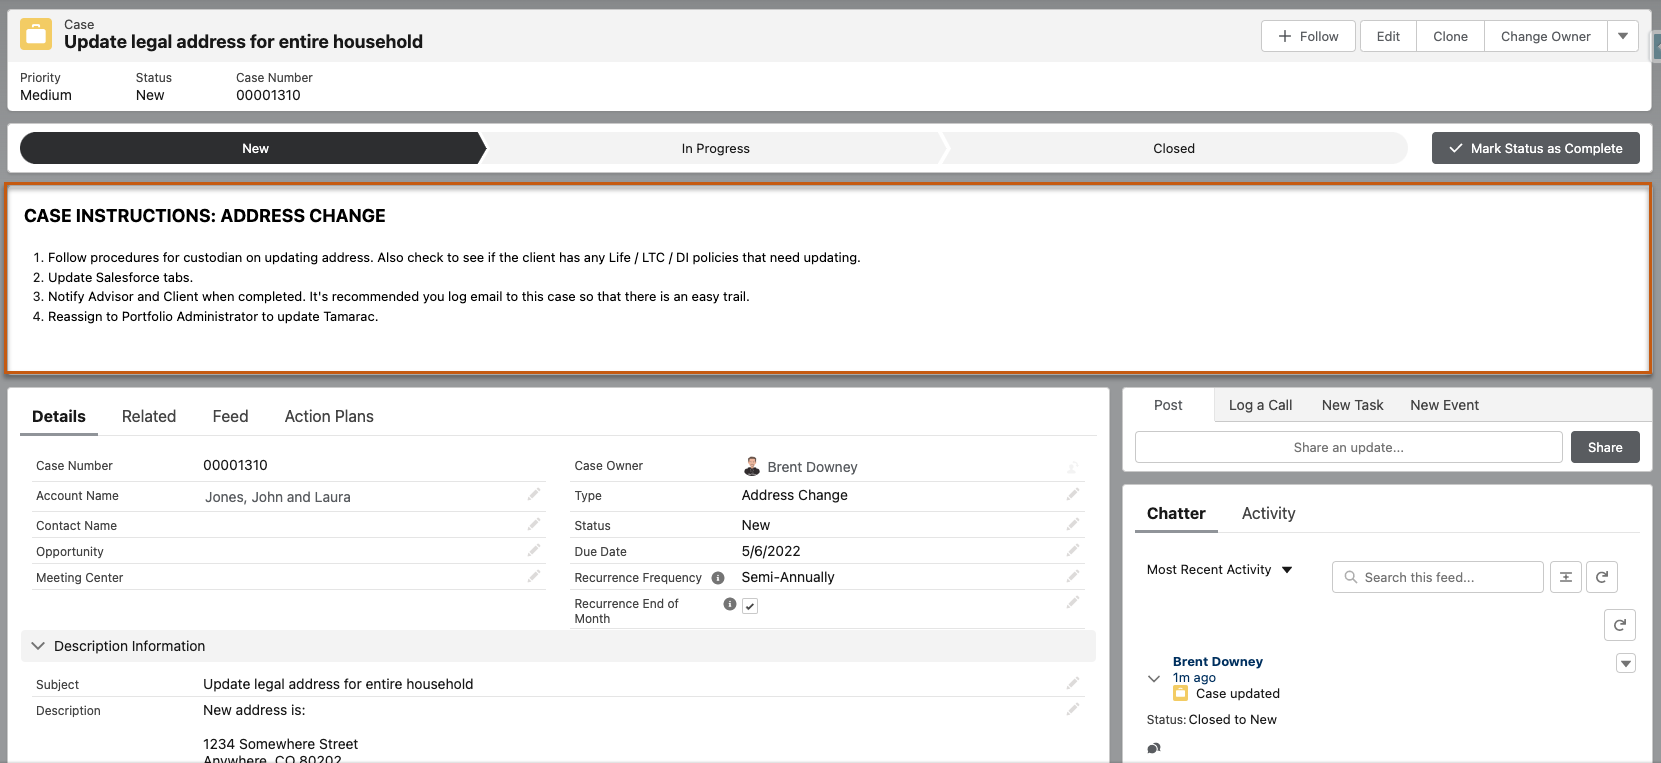Click edit pencil beside Due Date
1661x763 pixels.
[1072, 551]
